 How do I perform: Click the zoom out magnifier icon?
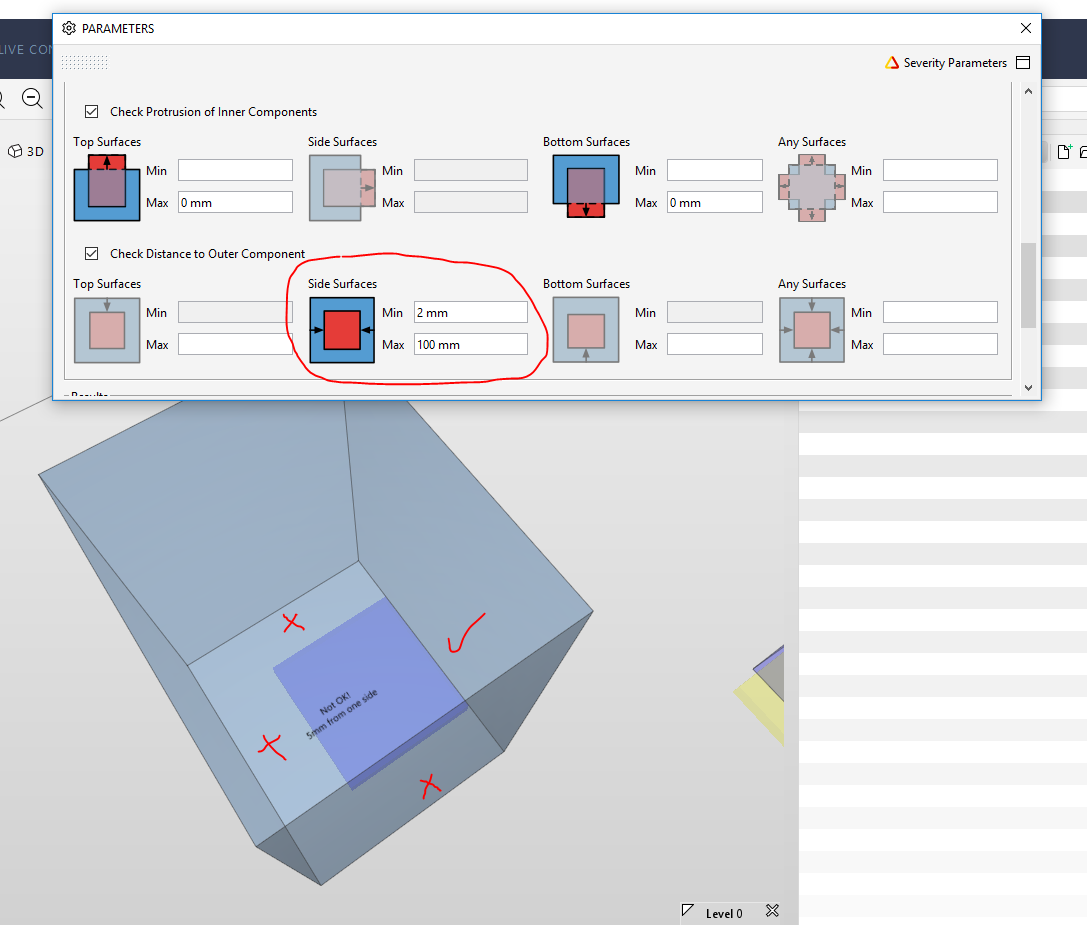[x=32, y=98]
